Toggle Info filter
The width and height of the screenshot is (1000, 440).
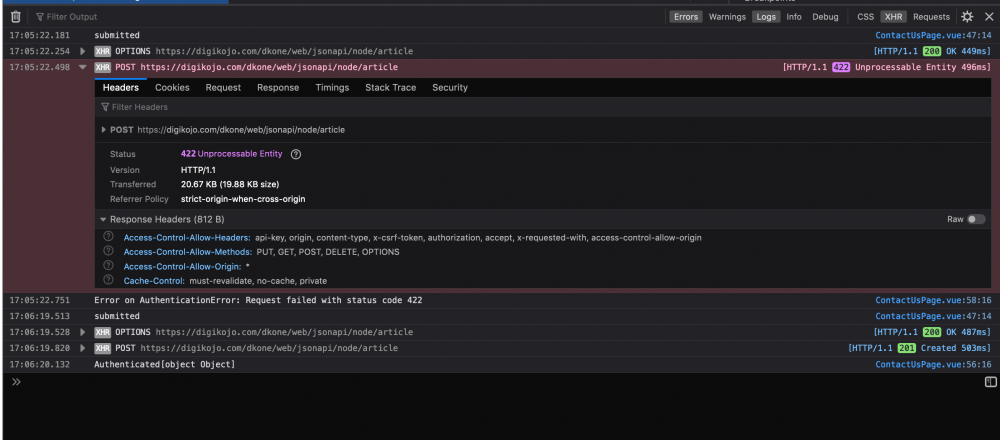[794, 17]
